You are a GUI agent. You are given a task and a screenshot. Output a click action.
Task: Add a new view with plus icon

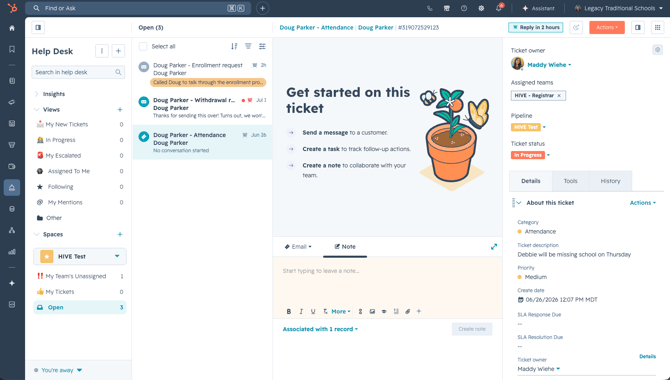tap(120, 109)
